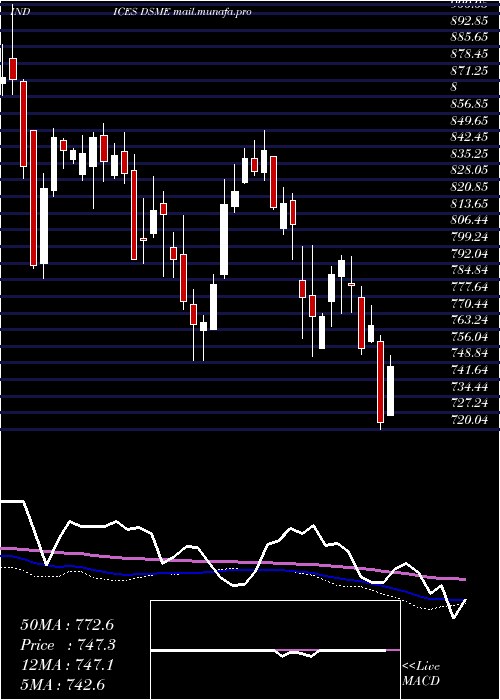Click inside the MACD inset panel
The height and width of the screenshot is (700, 500).
[x=275, y=650]
